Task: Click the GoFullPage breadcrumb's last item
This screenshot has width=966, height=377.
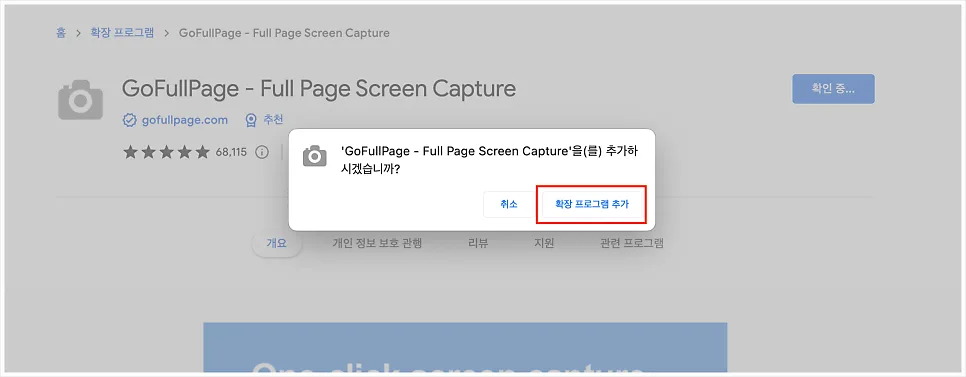Action: (284, 33)
